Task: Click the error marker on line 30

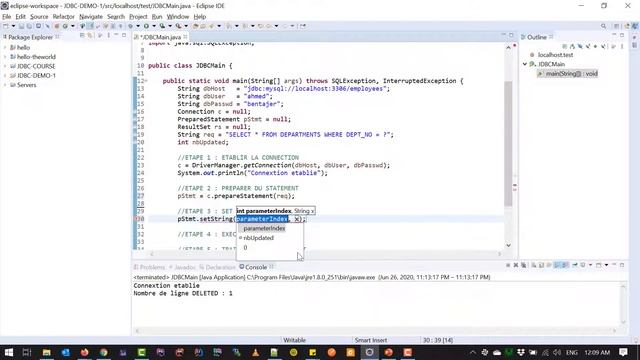Action: coord(136,219)
